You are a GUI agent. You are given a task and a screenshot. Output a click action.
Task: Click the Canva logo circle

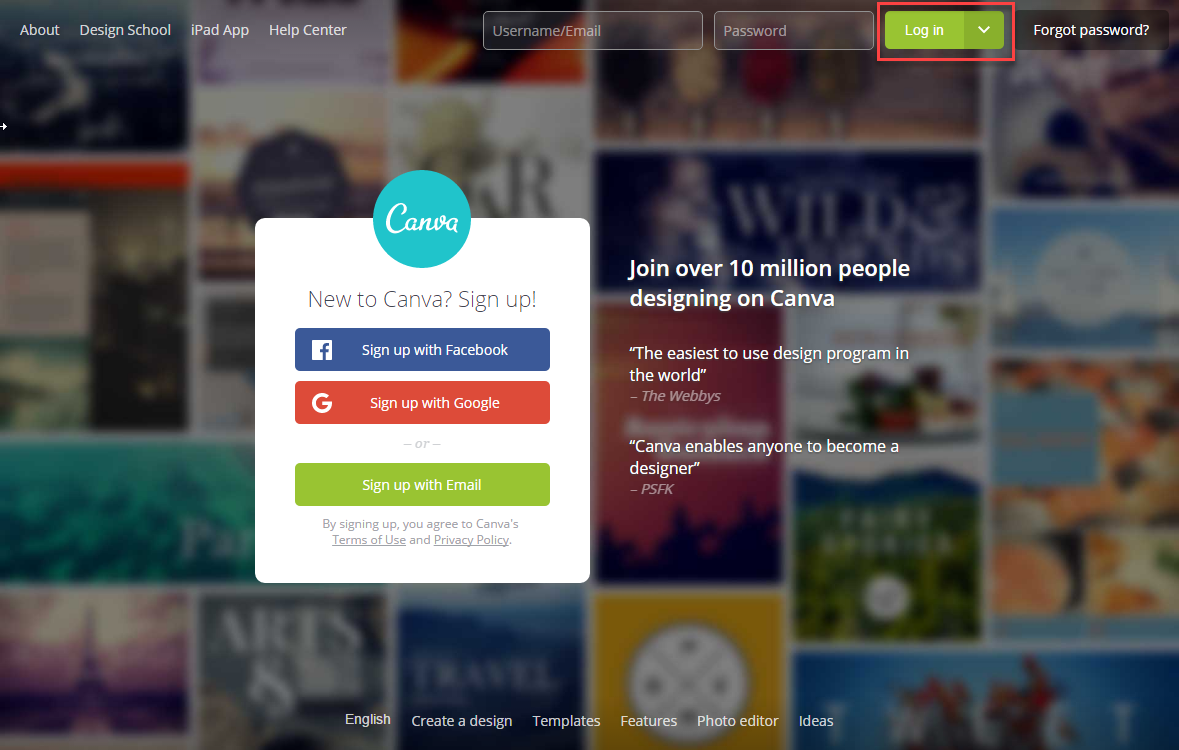point(422,219)
